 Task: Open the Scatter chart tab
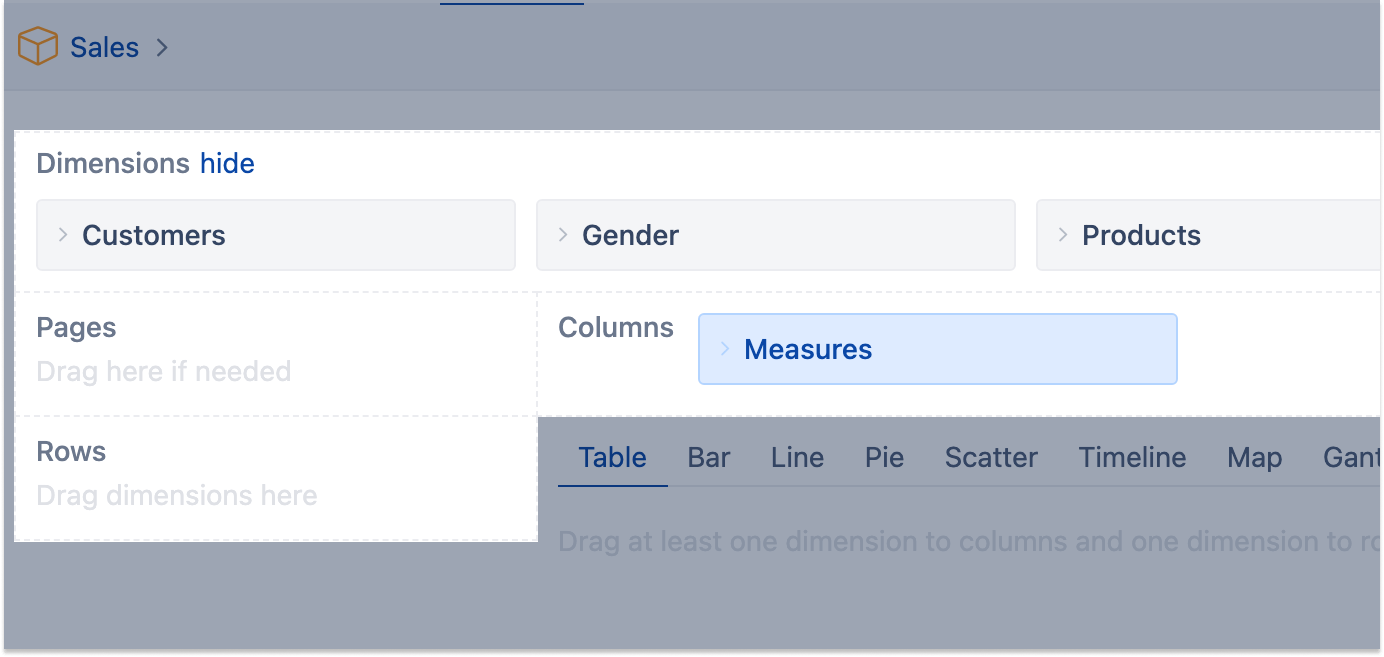click(x=991, y=458)
